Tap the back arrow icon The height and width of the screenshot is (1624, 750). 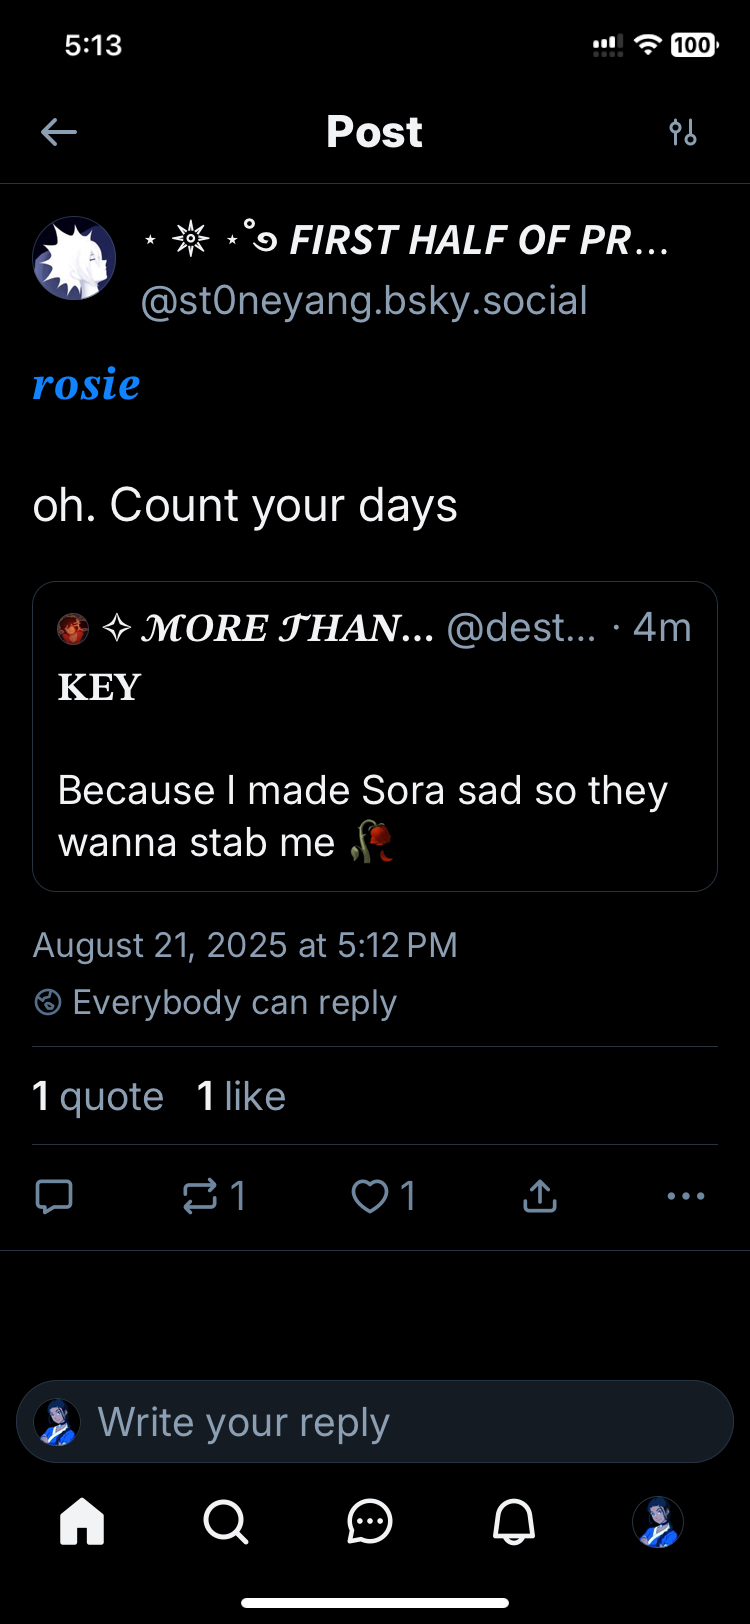click(59, 132)
